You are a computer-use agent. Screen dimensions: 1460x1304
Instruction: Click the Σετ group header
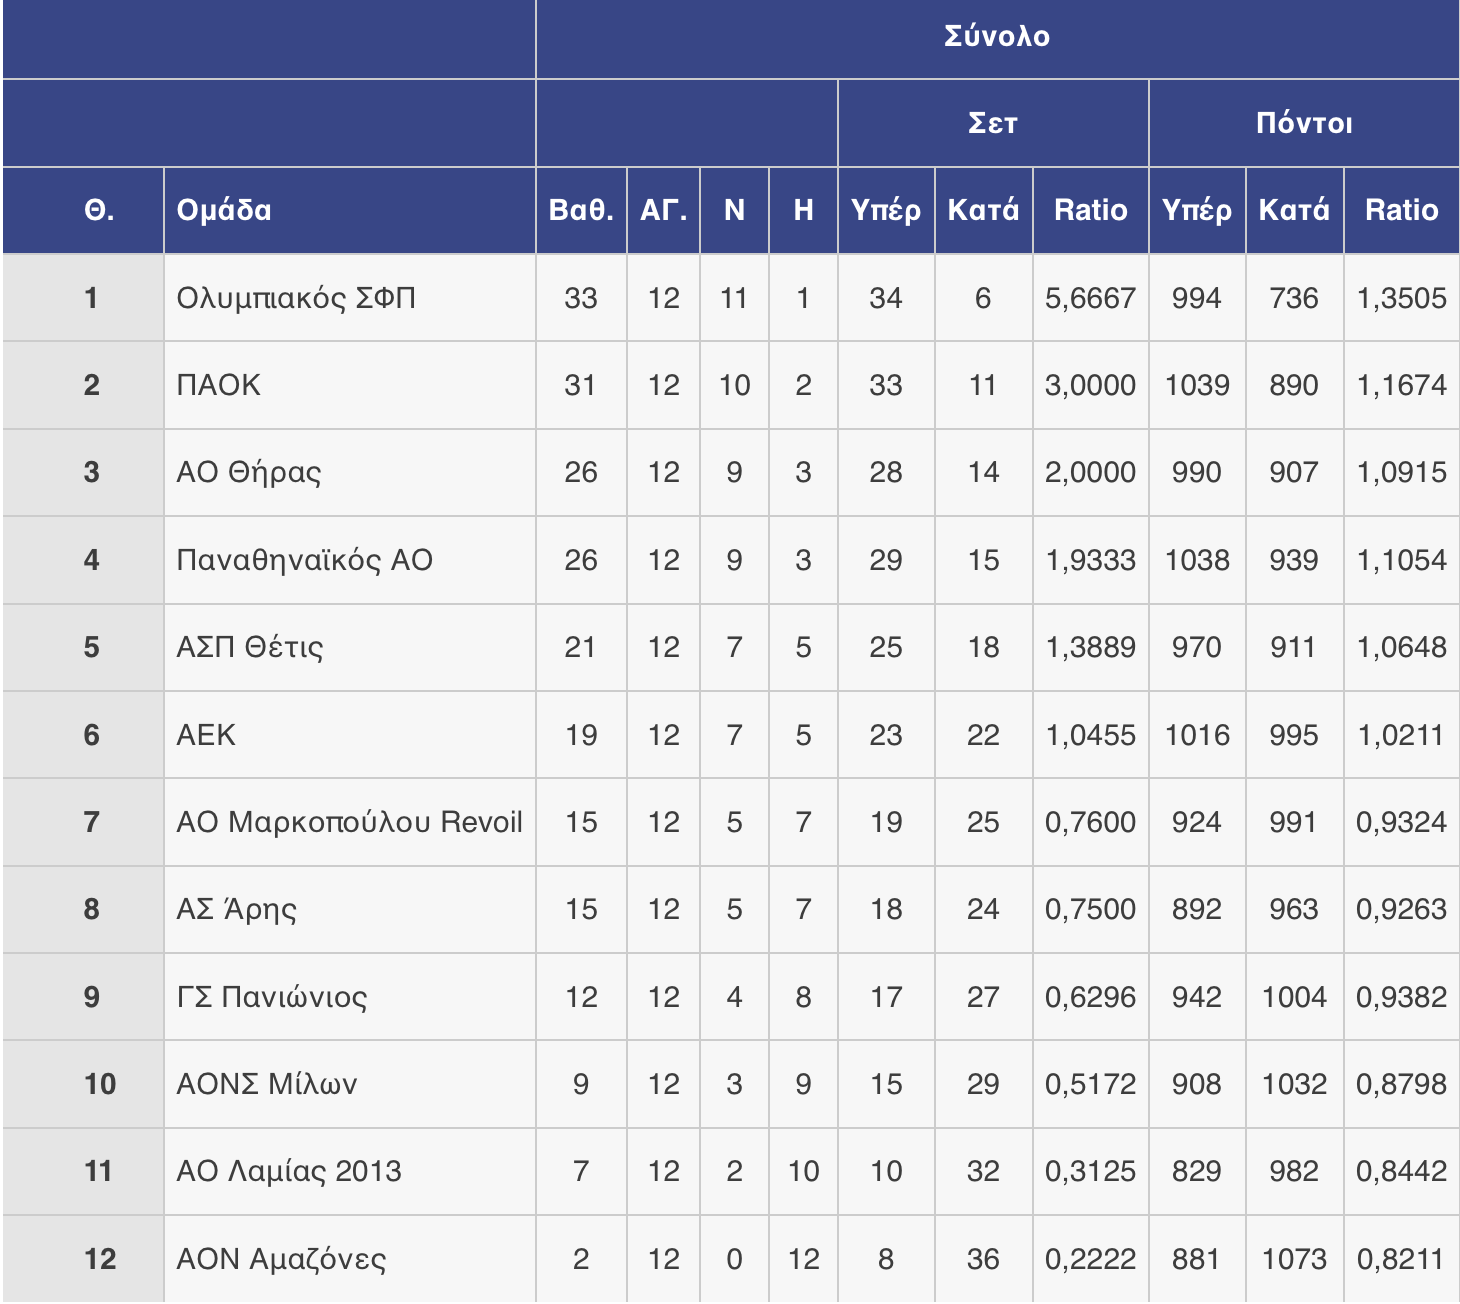point(993,123)
